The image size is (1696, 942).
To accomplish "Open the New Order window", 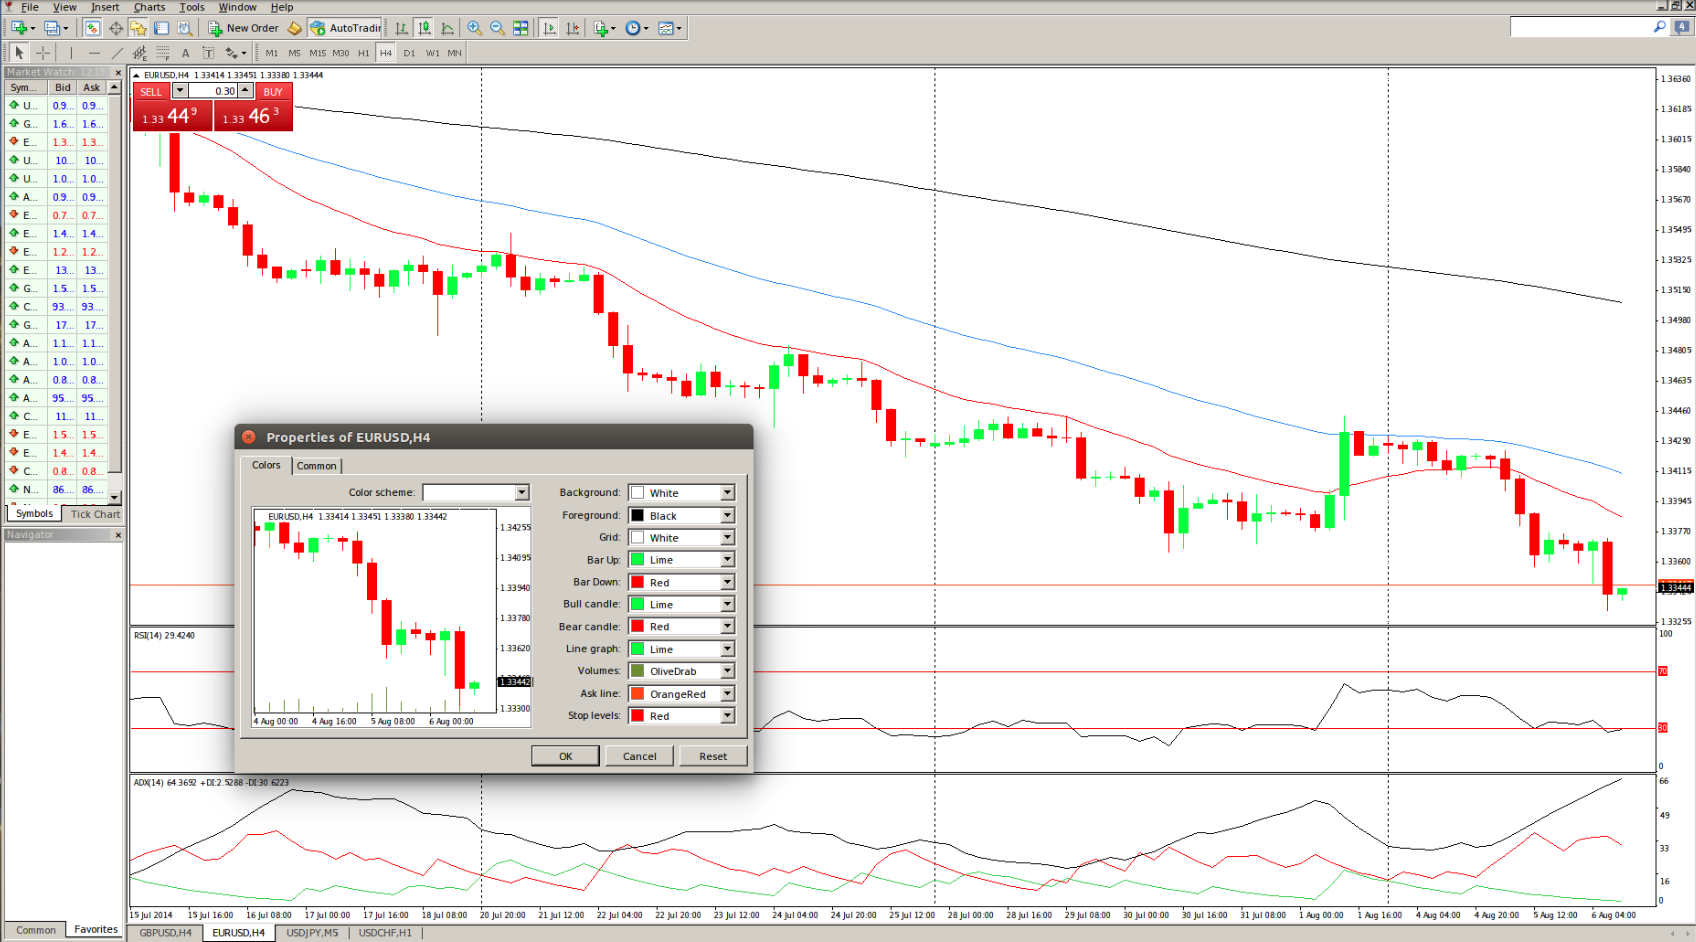I will click(243, 28).
